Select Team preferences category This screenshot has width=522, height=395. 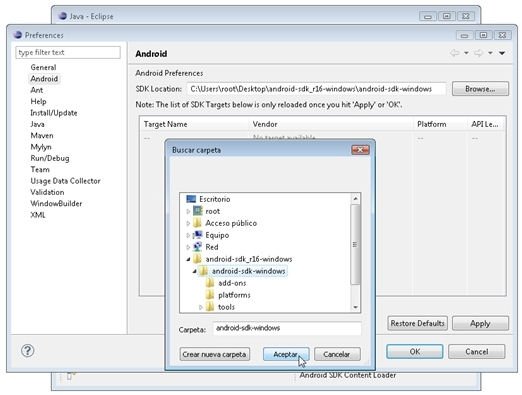point(40,169)
